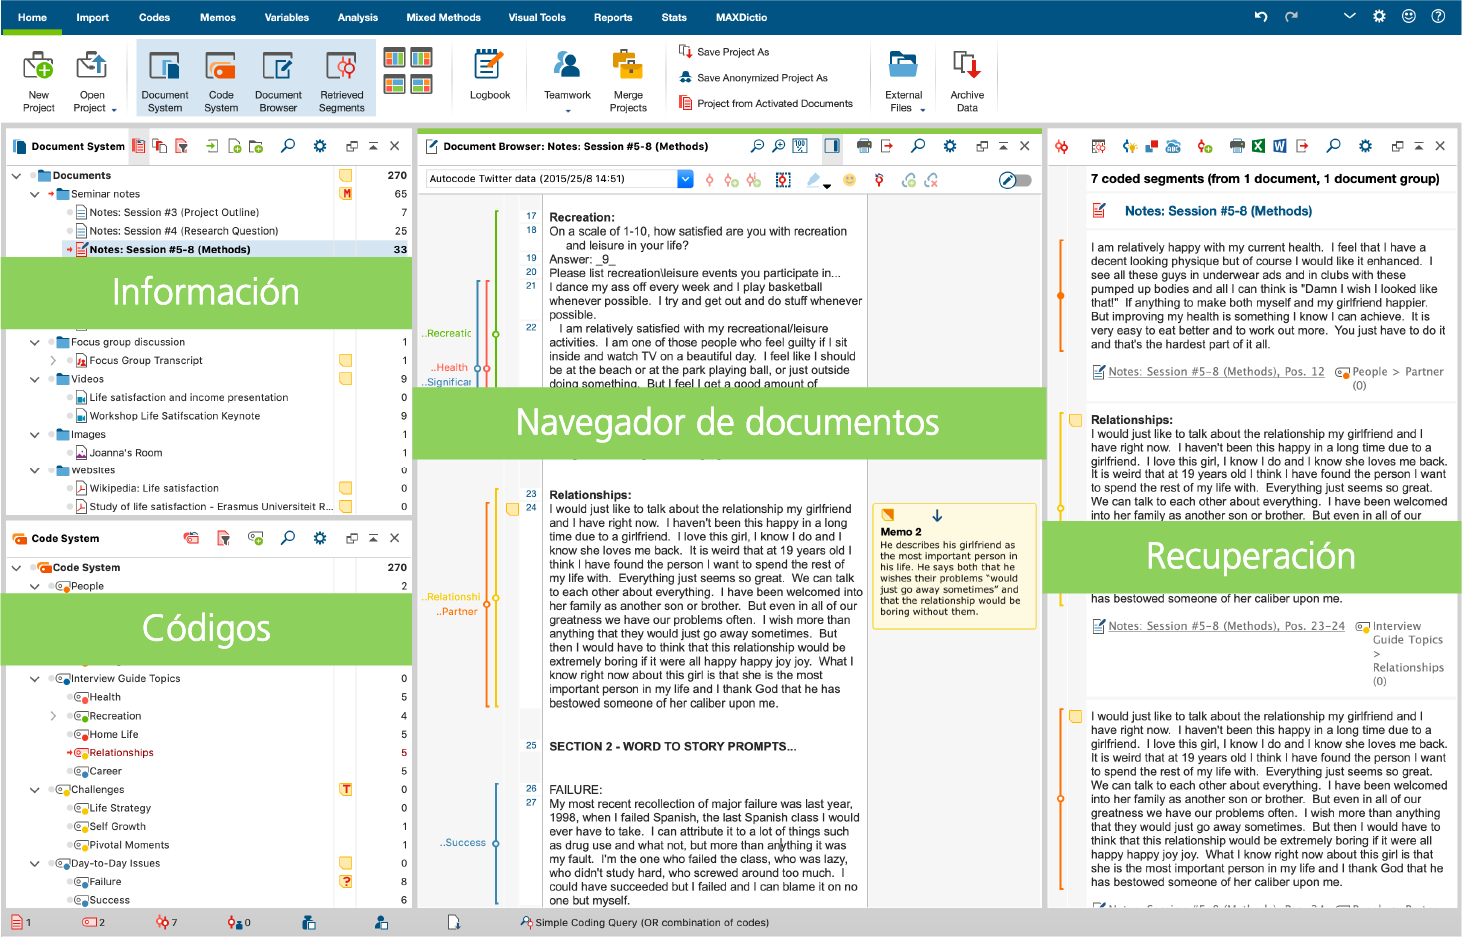The image size is (1462, 937).
Task: Export retrieved segments to Word
Action: point(1280,146)
